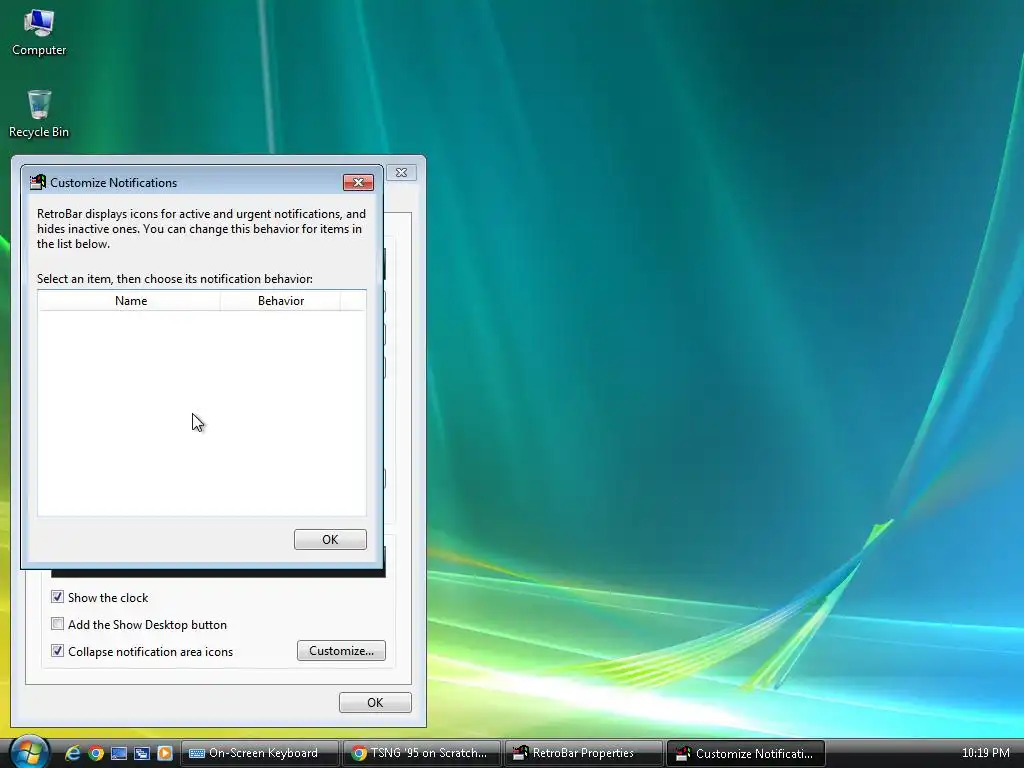
Task: Switch to RetroBar Properties taskbar button
Action: coord(583,753)
